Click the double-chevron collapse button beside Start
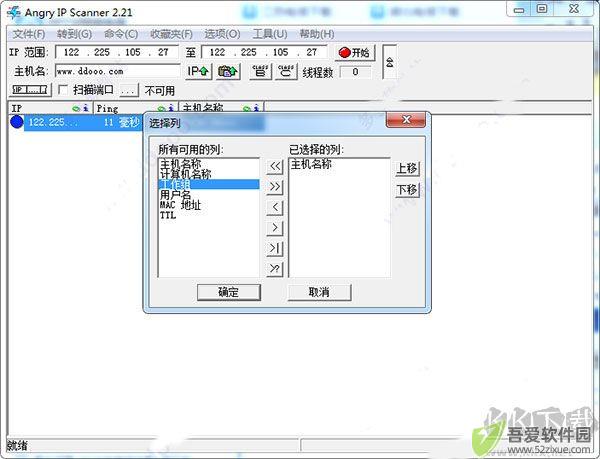 click(x=390, y=62)
